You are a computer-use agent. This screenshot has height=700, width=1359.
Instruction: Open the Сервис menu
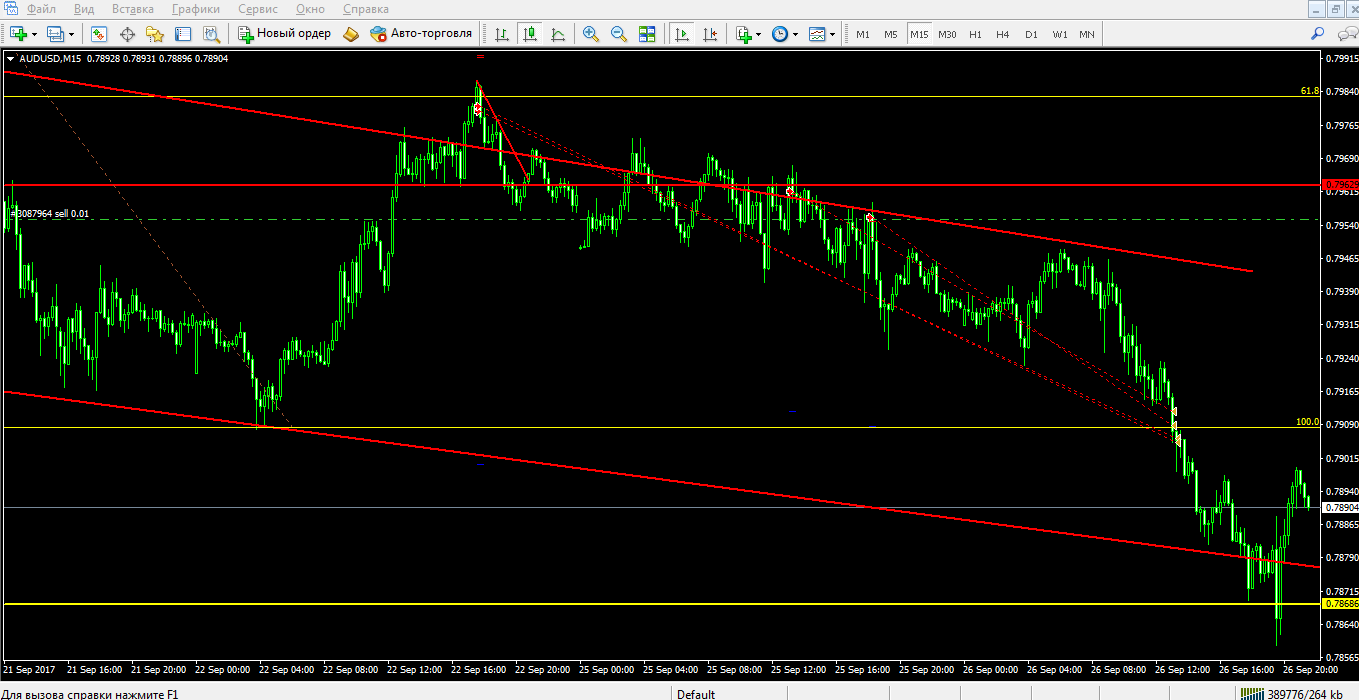pyautogui.click(x=258, y=9)
